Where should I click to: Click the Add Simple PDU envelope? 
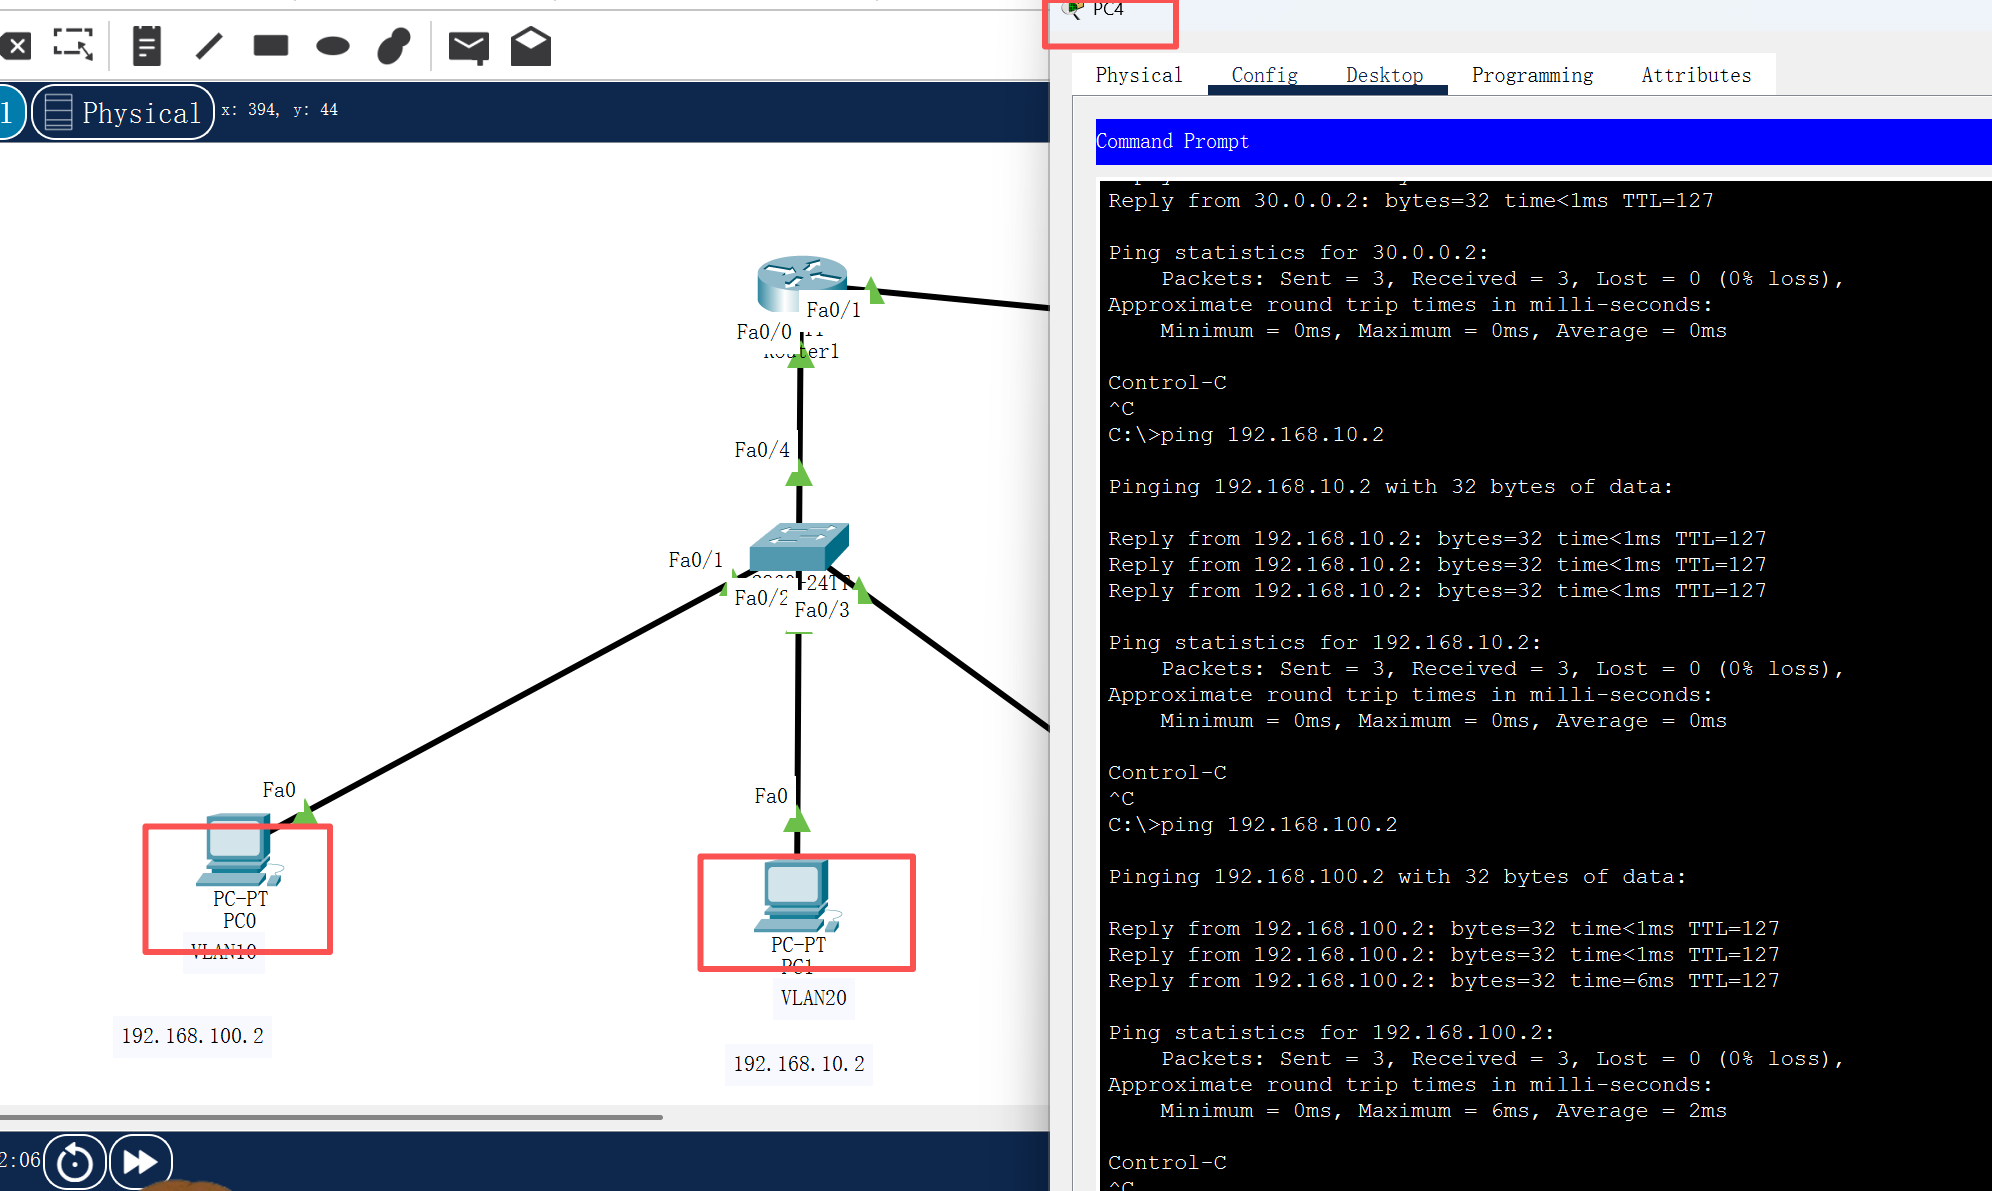tap(468, 46)
